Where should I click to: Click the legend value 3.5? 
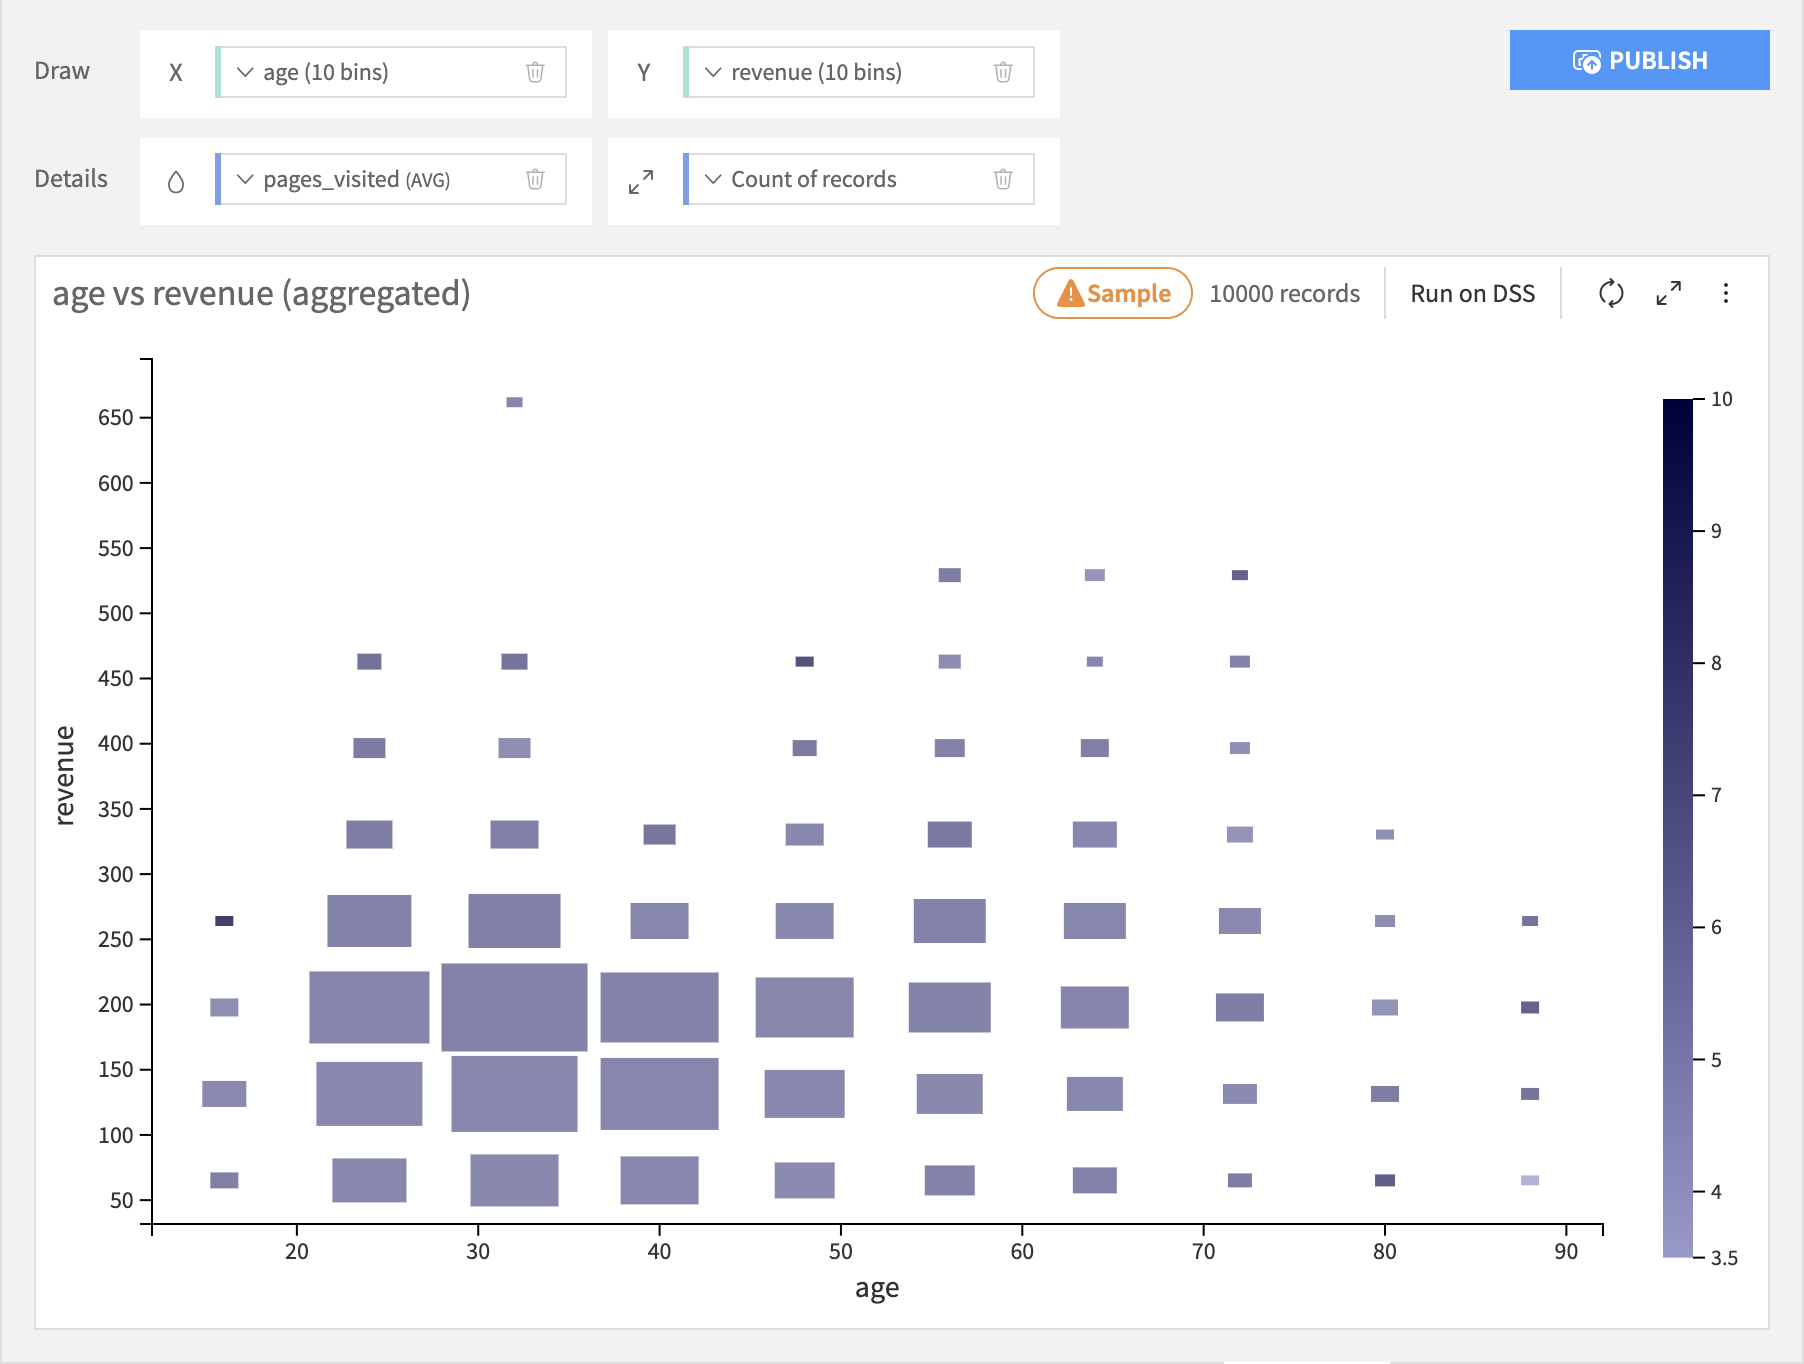click(x=1724, y=1258)
